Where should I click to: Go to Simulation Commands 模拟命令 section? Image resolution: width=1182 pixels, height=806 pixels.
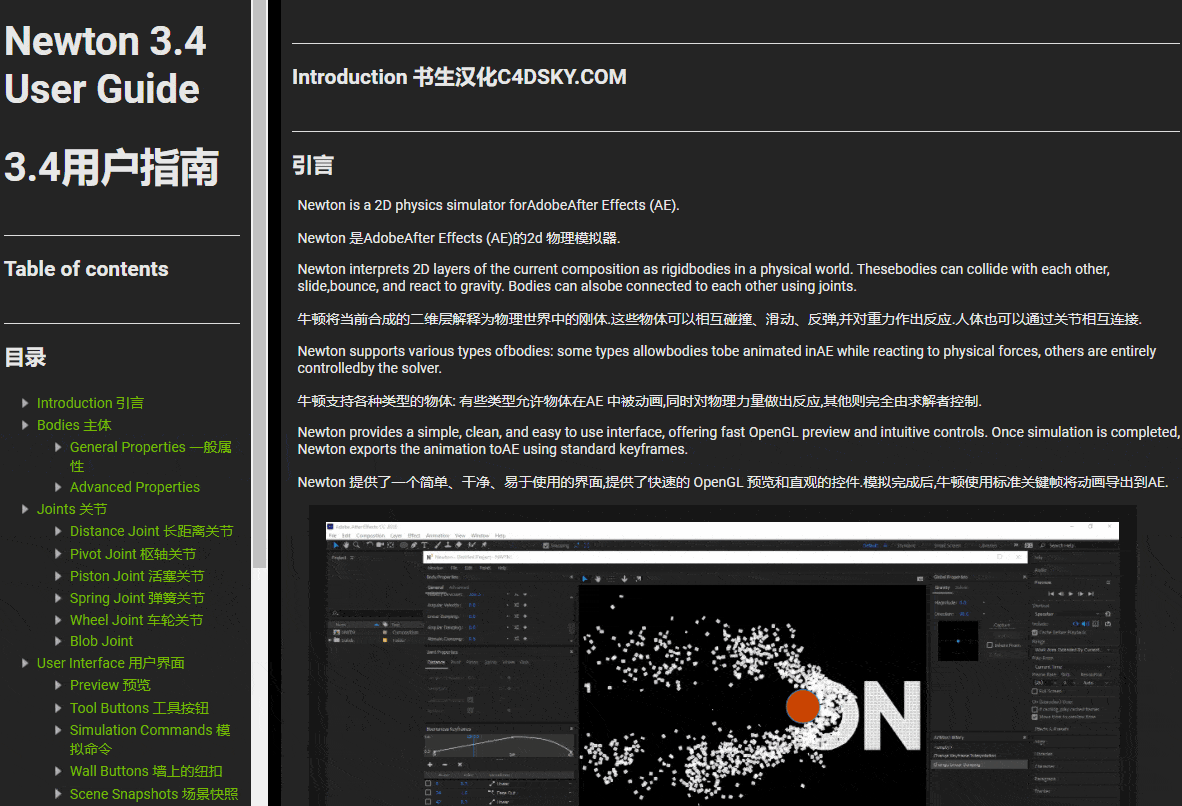(x=150, y=740)
